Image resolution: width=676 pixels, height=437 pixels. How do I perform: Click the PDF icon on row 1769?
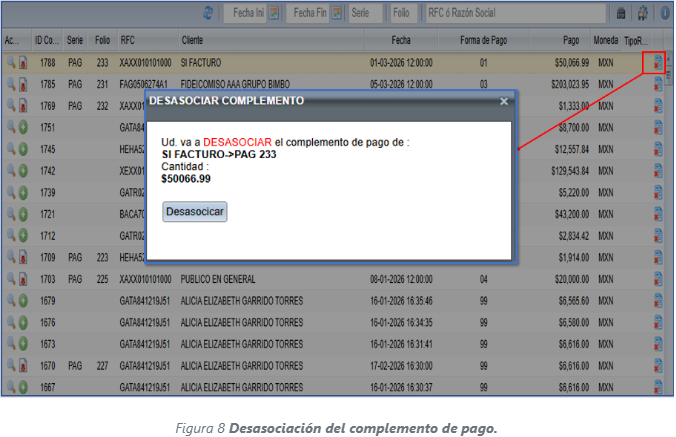coord(22,105)
